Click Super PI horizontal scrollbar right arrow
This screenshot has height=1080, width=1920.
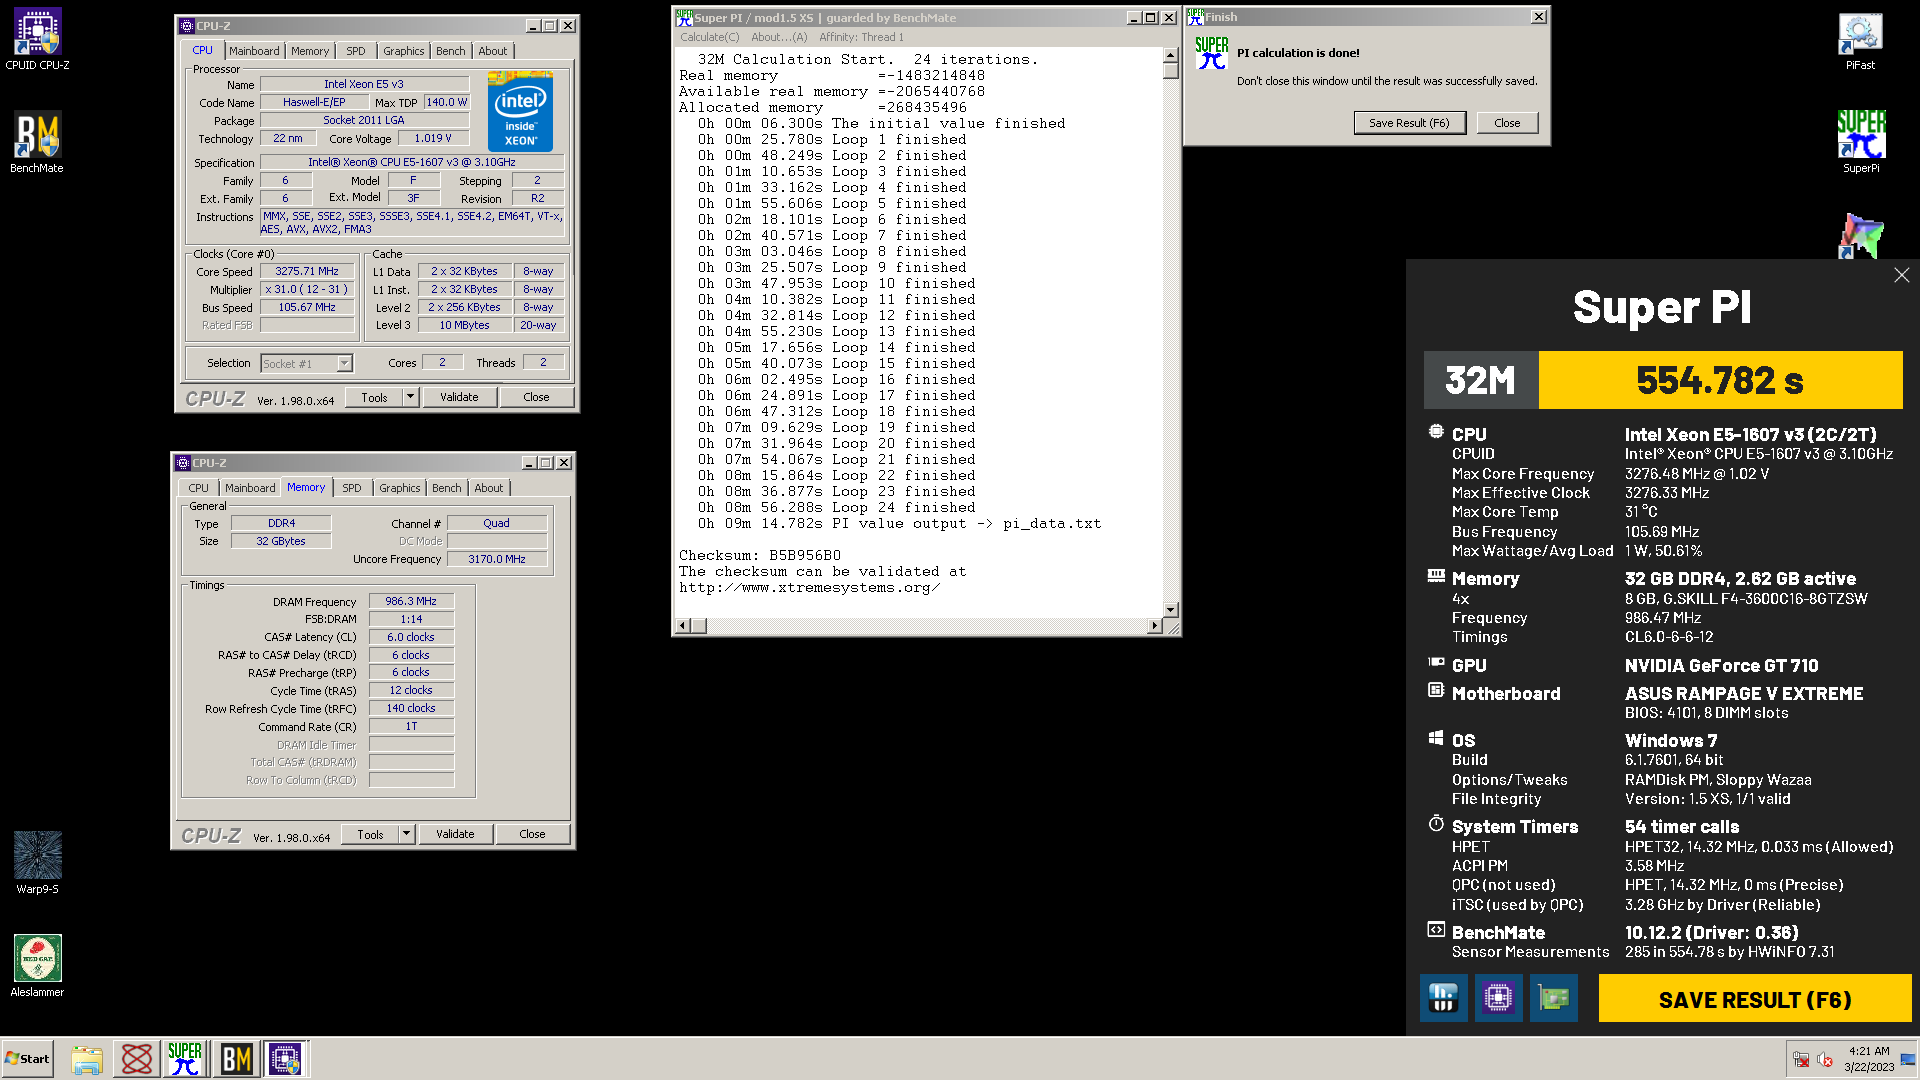click(1155, 626)
